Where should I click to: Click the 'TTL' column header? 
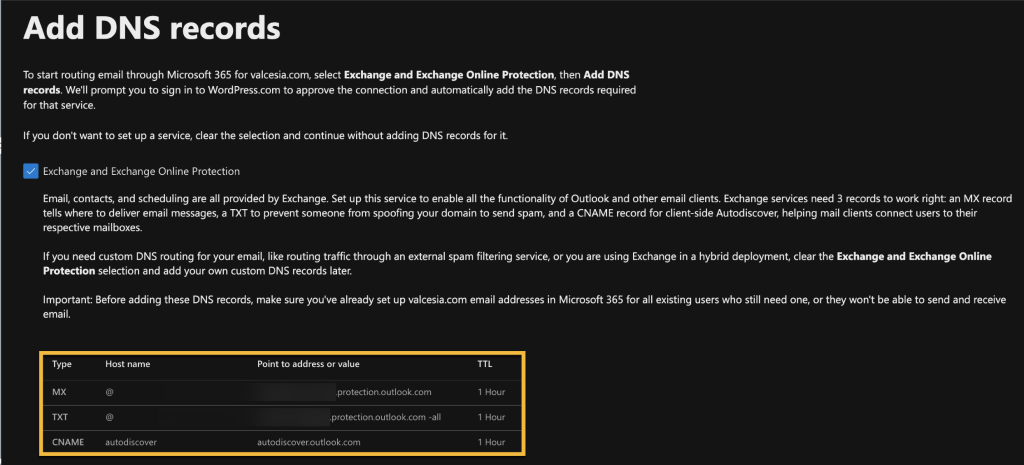484,365
